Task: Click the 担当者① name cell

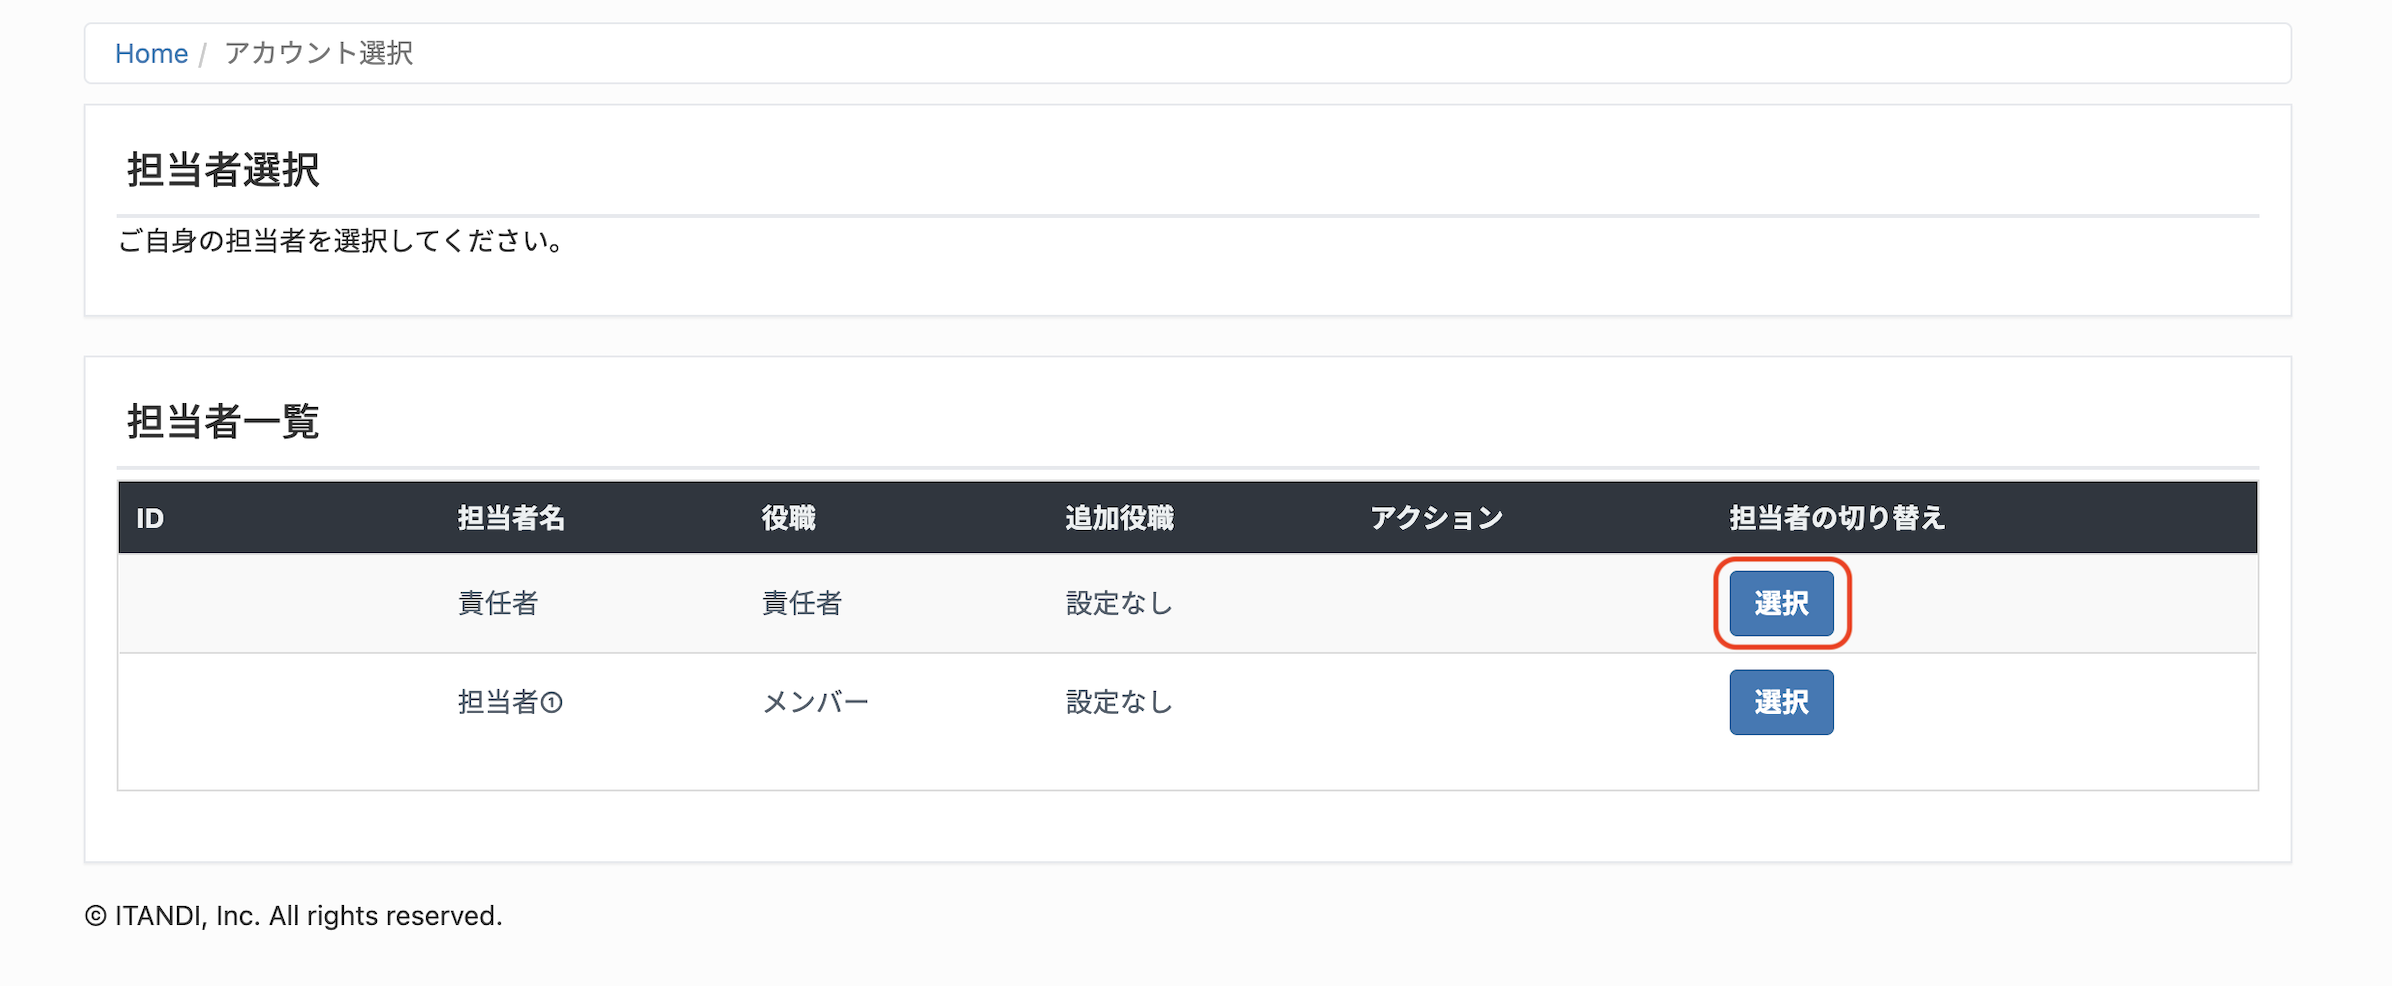Action: pos(510,702)
